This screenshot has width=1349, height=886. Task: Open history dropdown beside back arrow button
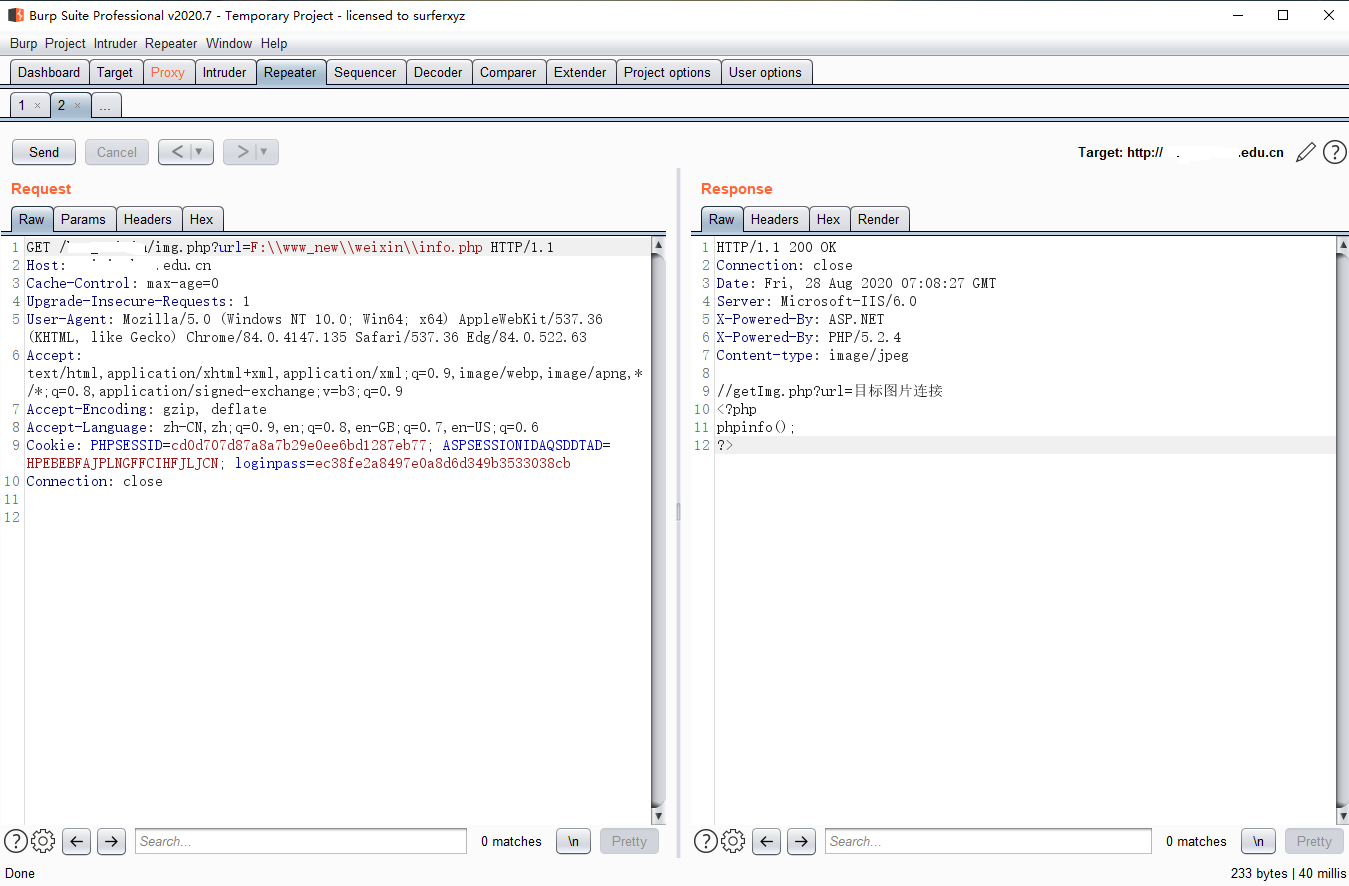(x=201, y=152)
